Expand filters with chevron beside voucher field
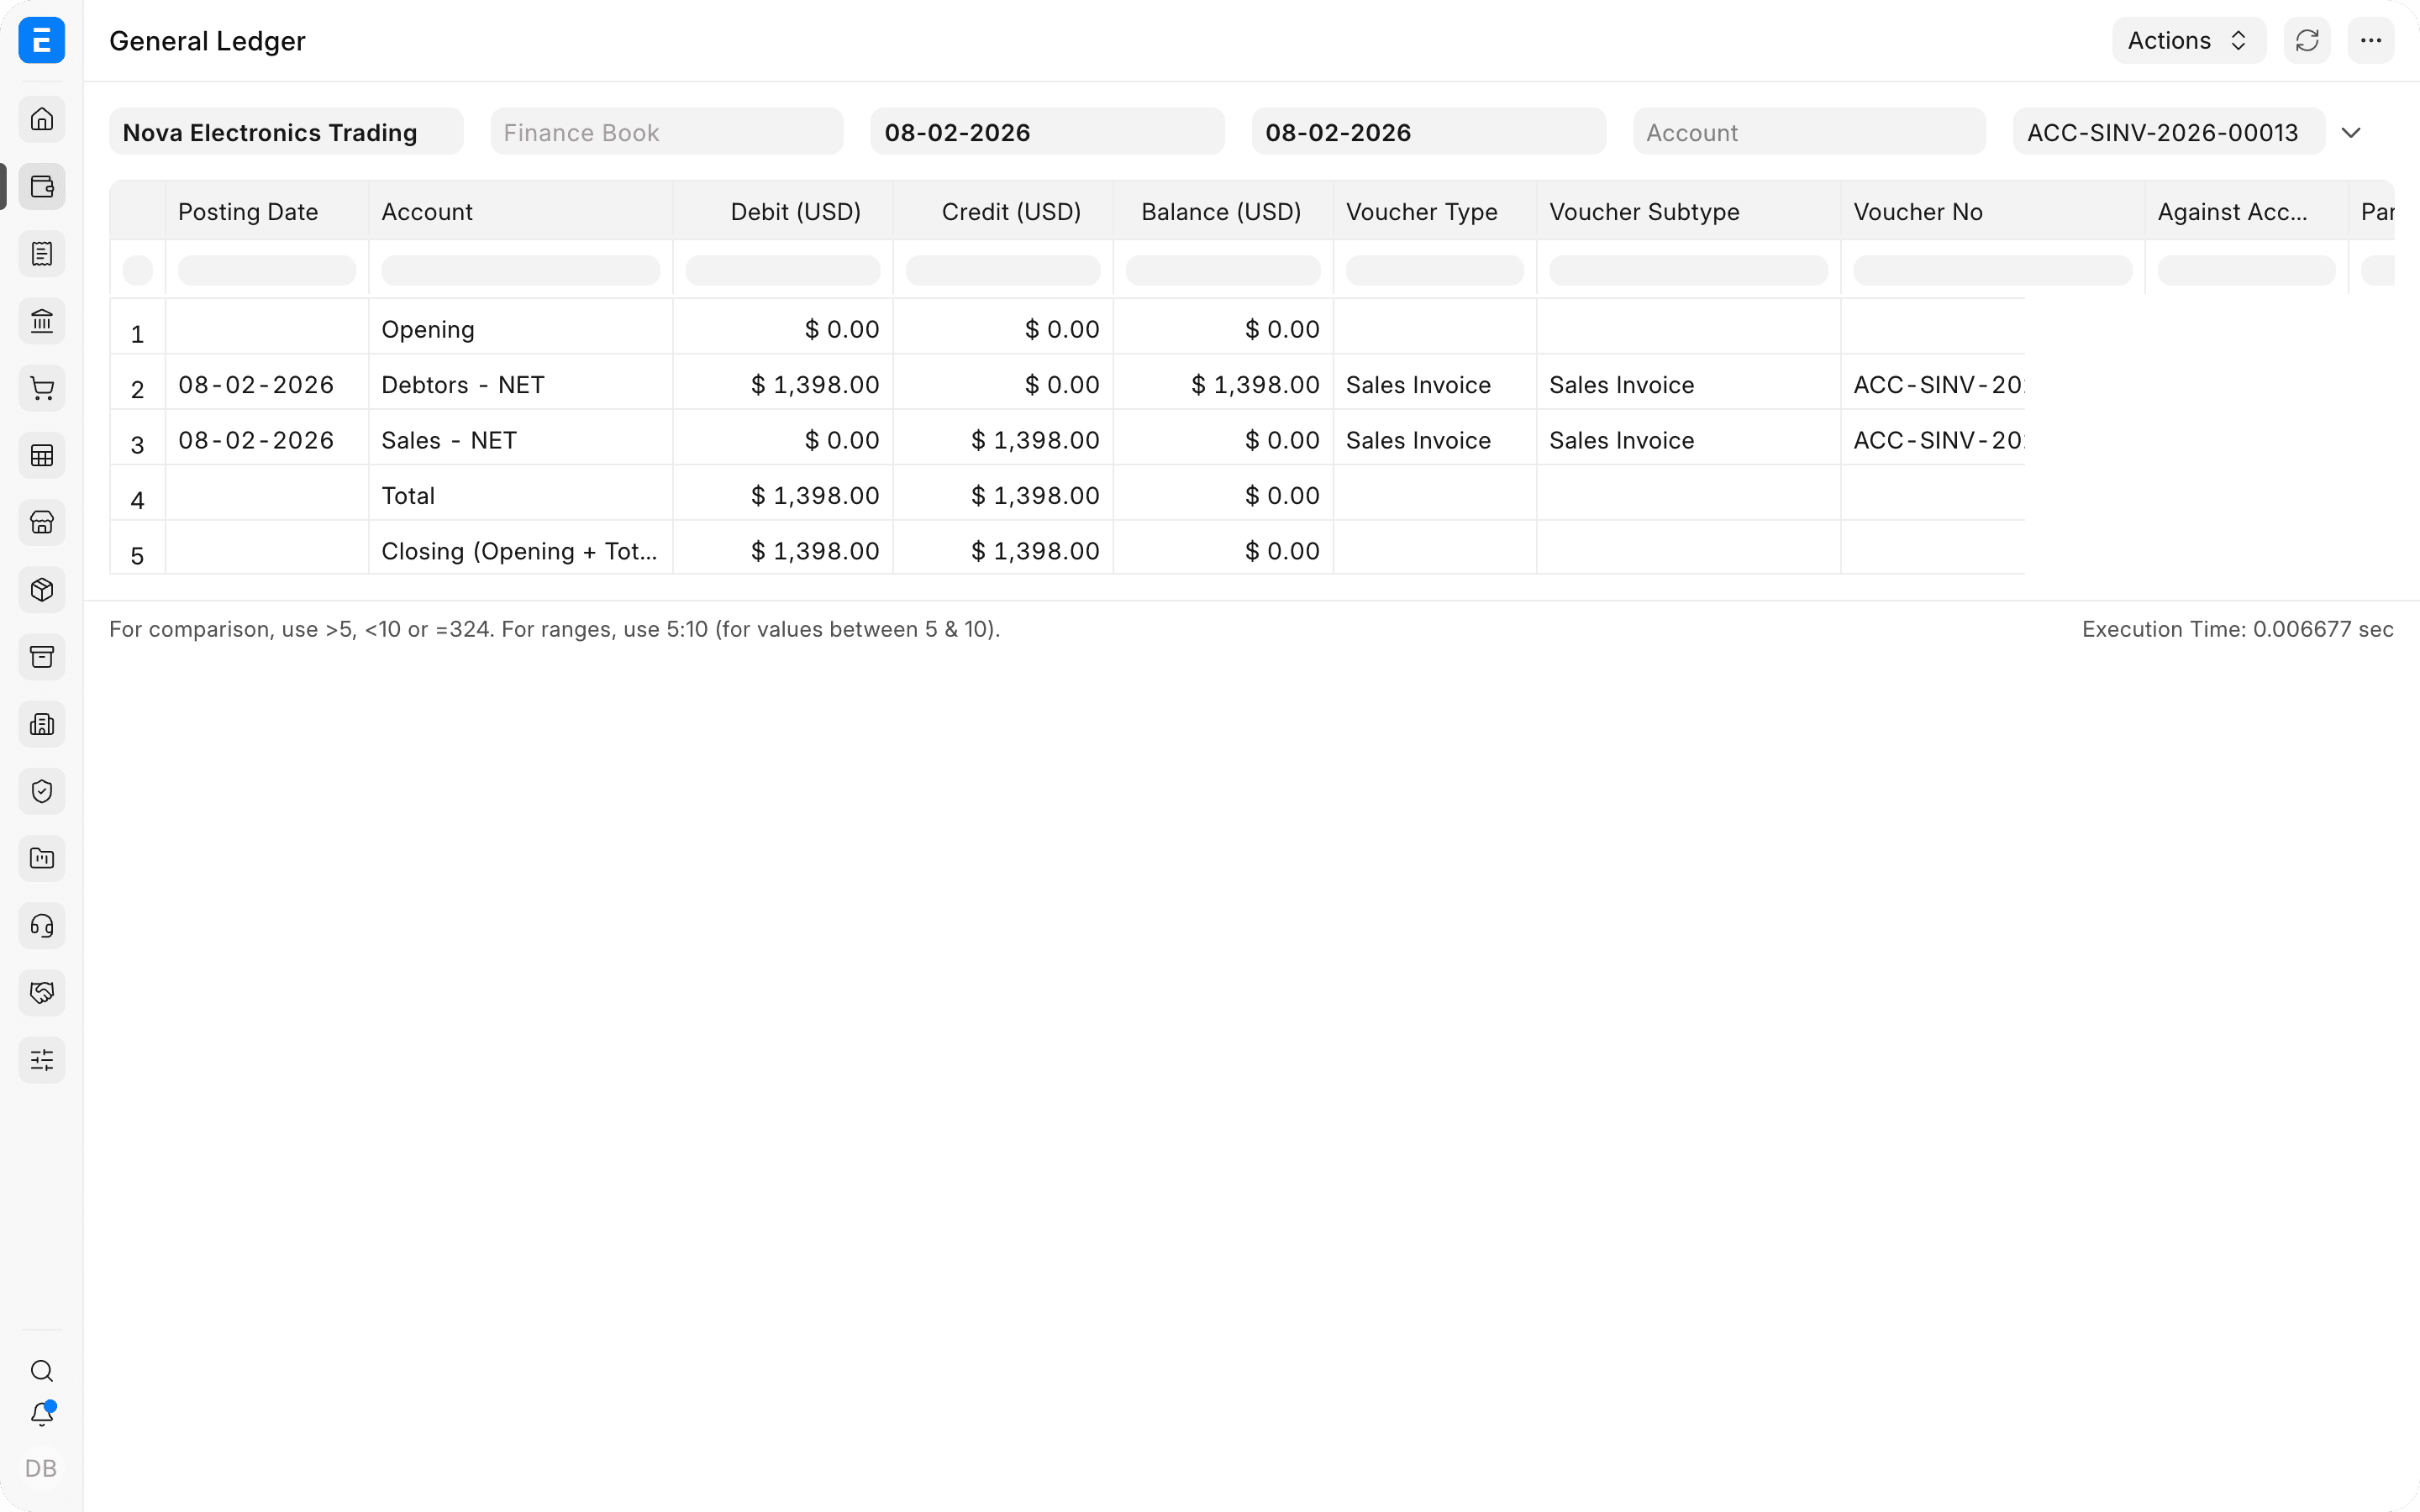The height and width of the screenshot is (1512, 2420). tap(2351, 133)
